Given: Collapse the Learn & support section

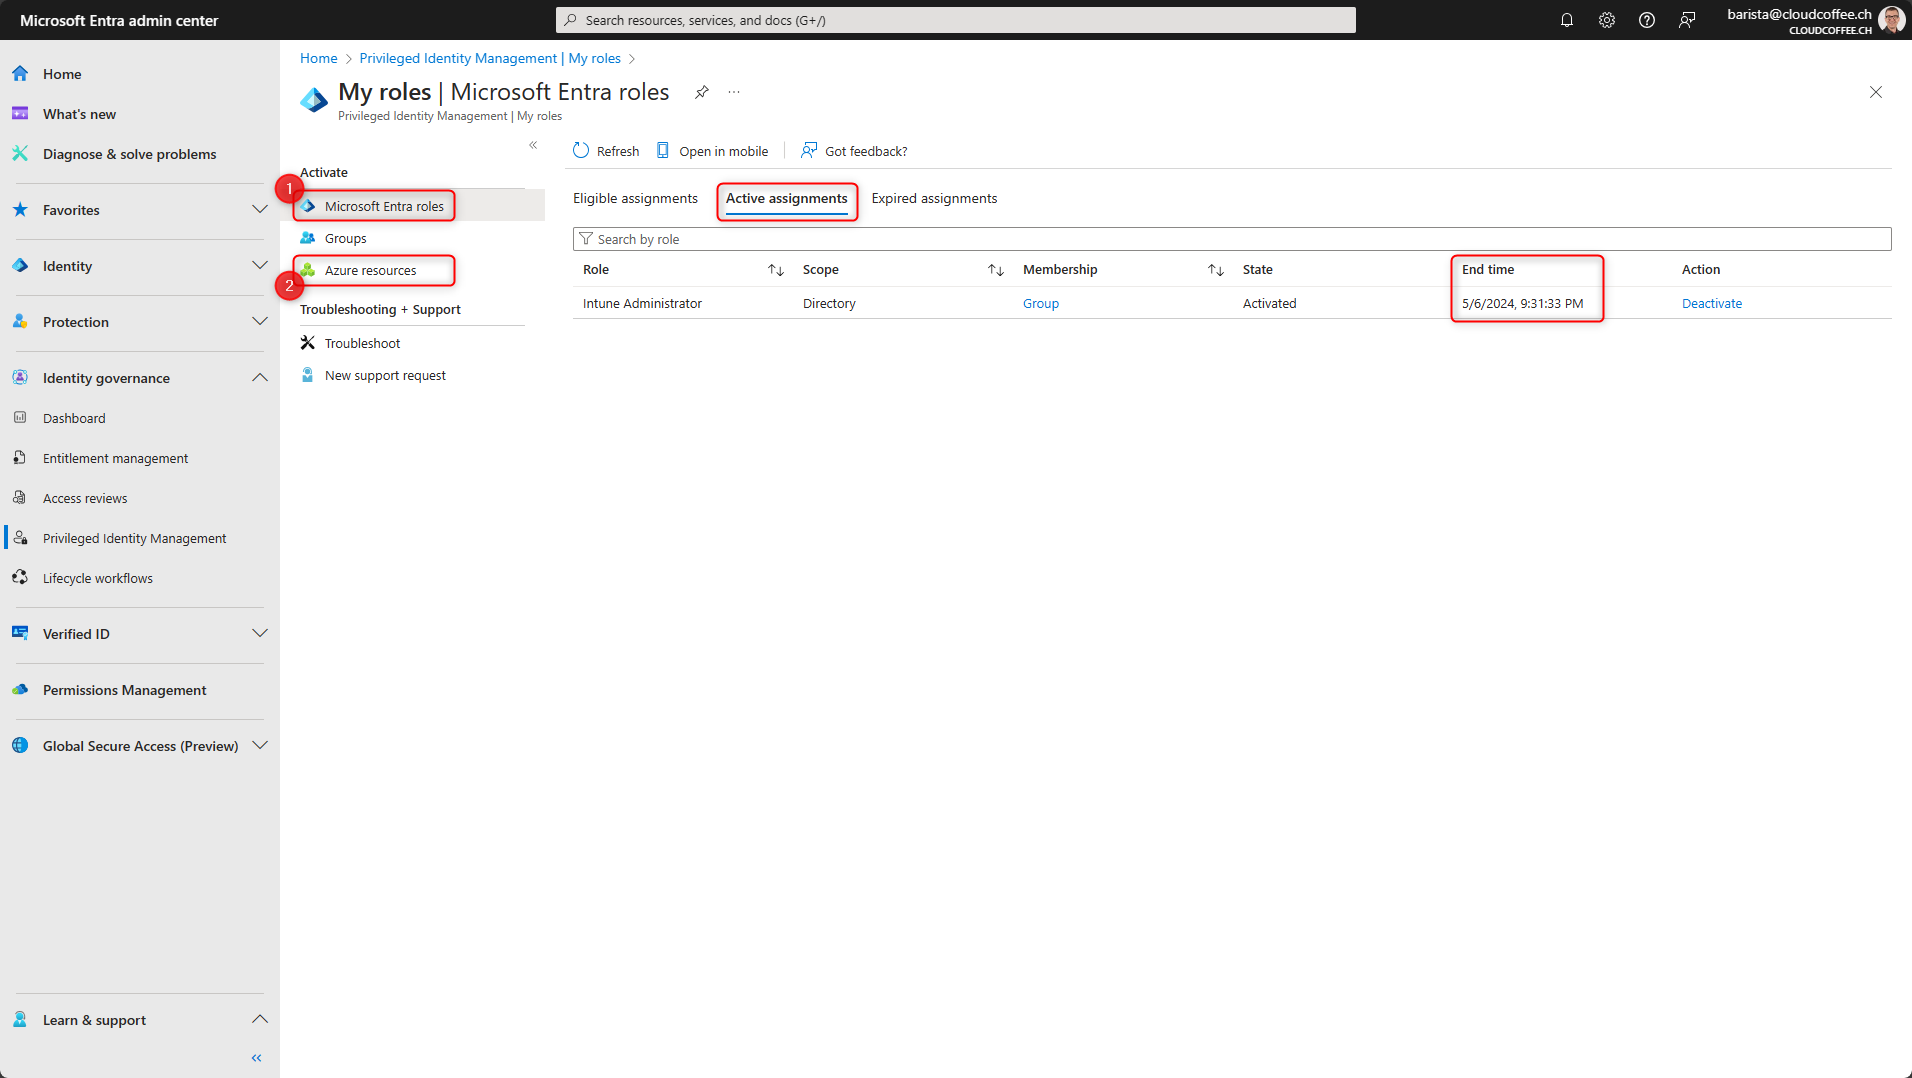Looking at the screenshot, I should (260, 1020).
